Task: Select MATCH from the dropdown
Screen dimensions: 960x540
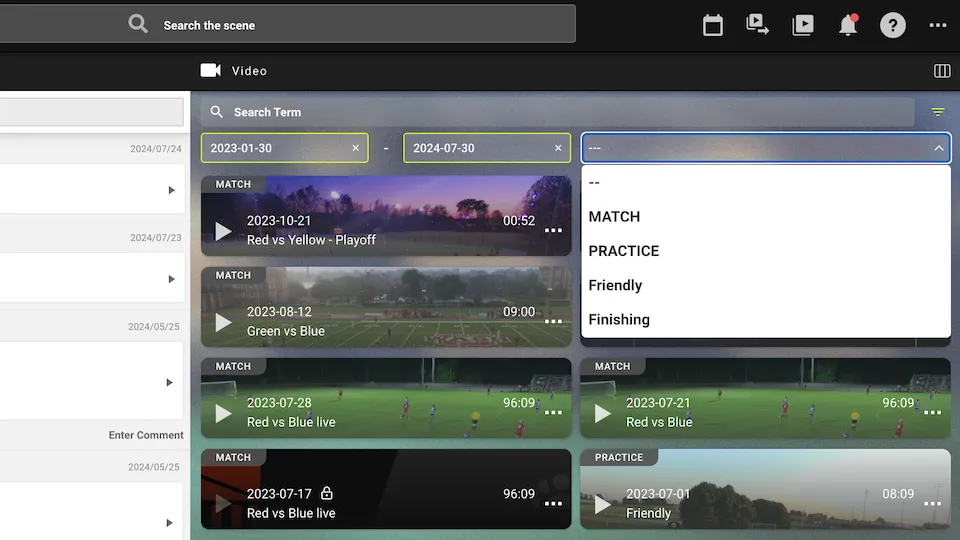Action: click(765, 217)
